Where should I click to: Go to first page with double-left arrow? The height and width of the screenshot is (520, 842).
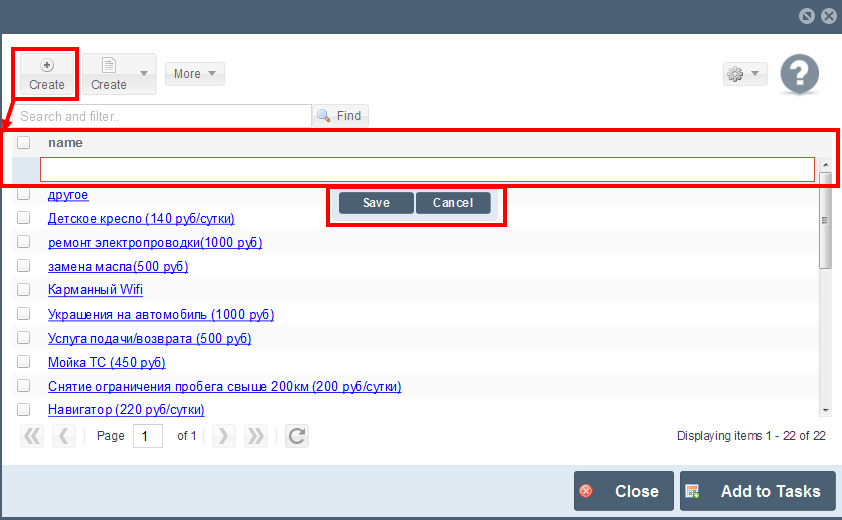(32, 436)
